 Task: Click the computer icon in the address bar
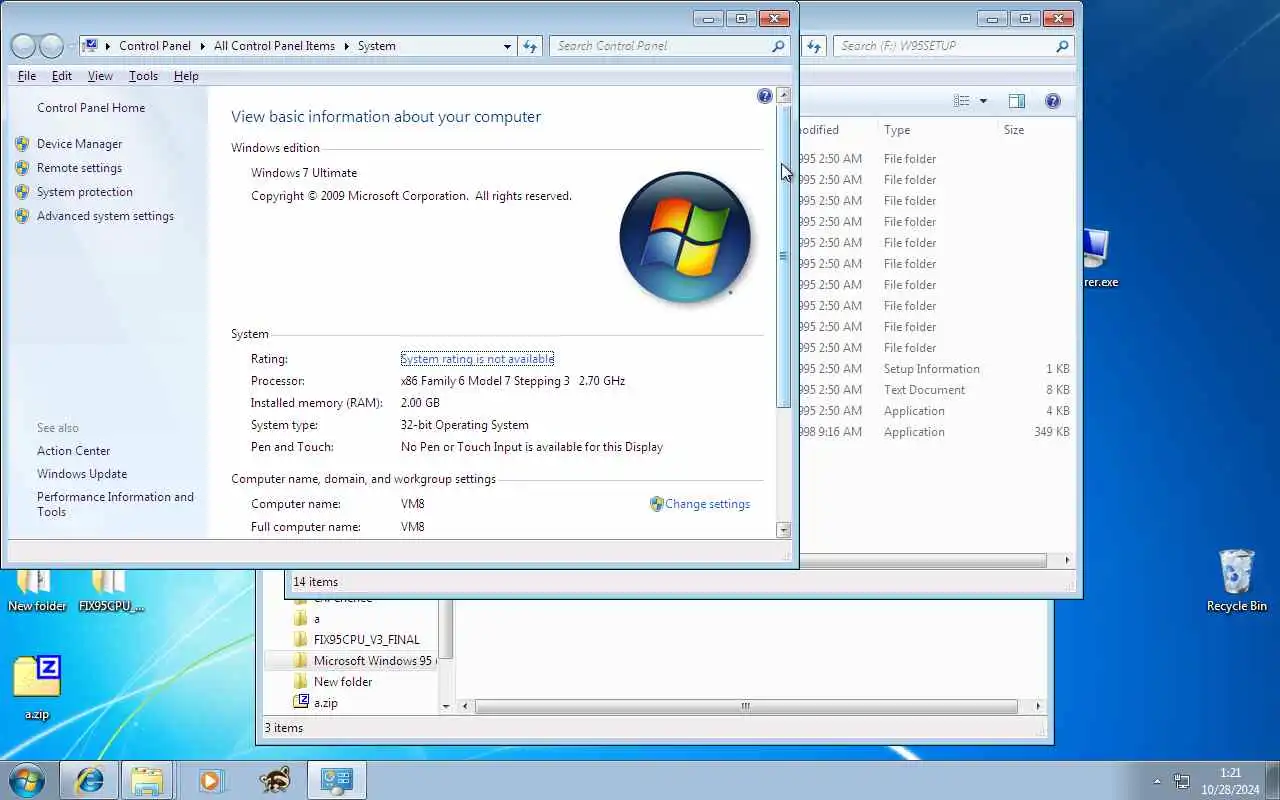92,46
